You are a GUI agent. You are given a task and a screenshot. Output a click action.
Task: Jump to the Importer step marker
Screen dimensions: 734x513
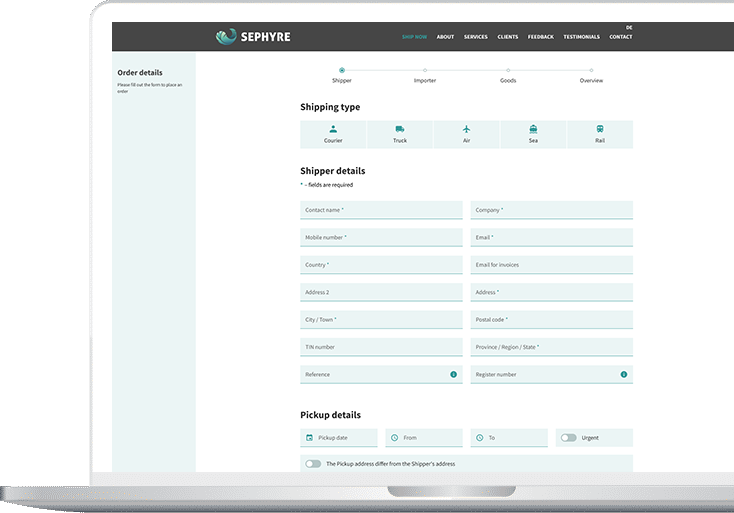click(425, 70)
